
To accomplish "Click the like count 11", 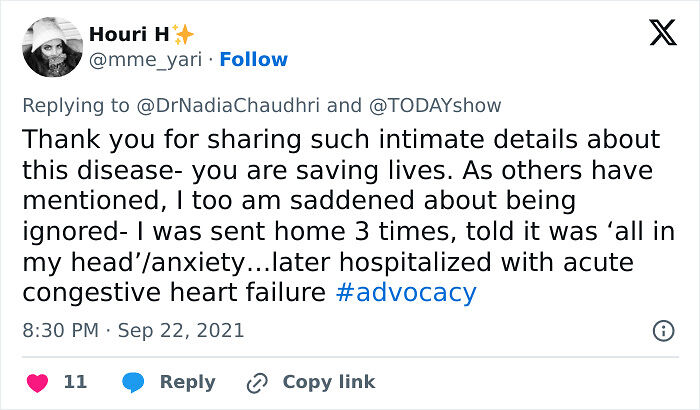I will tap(75, 382).
